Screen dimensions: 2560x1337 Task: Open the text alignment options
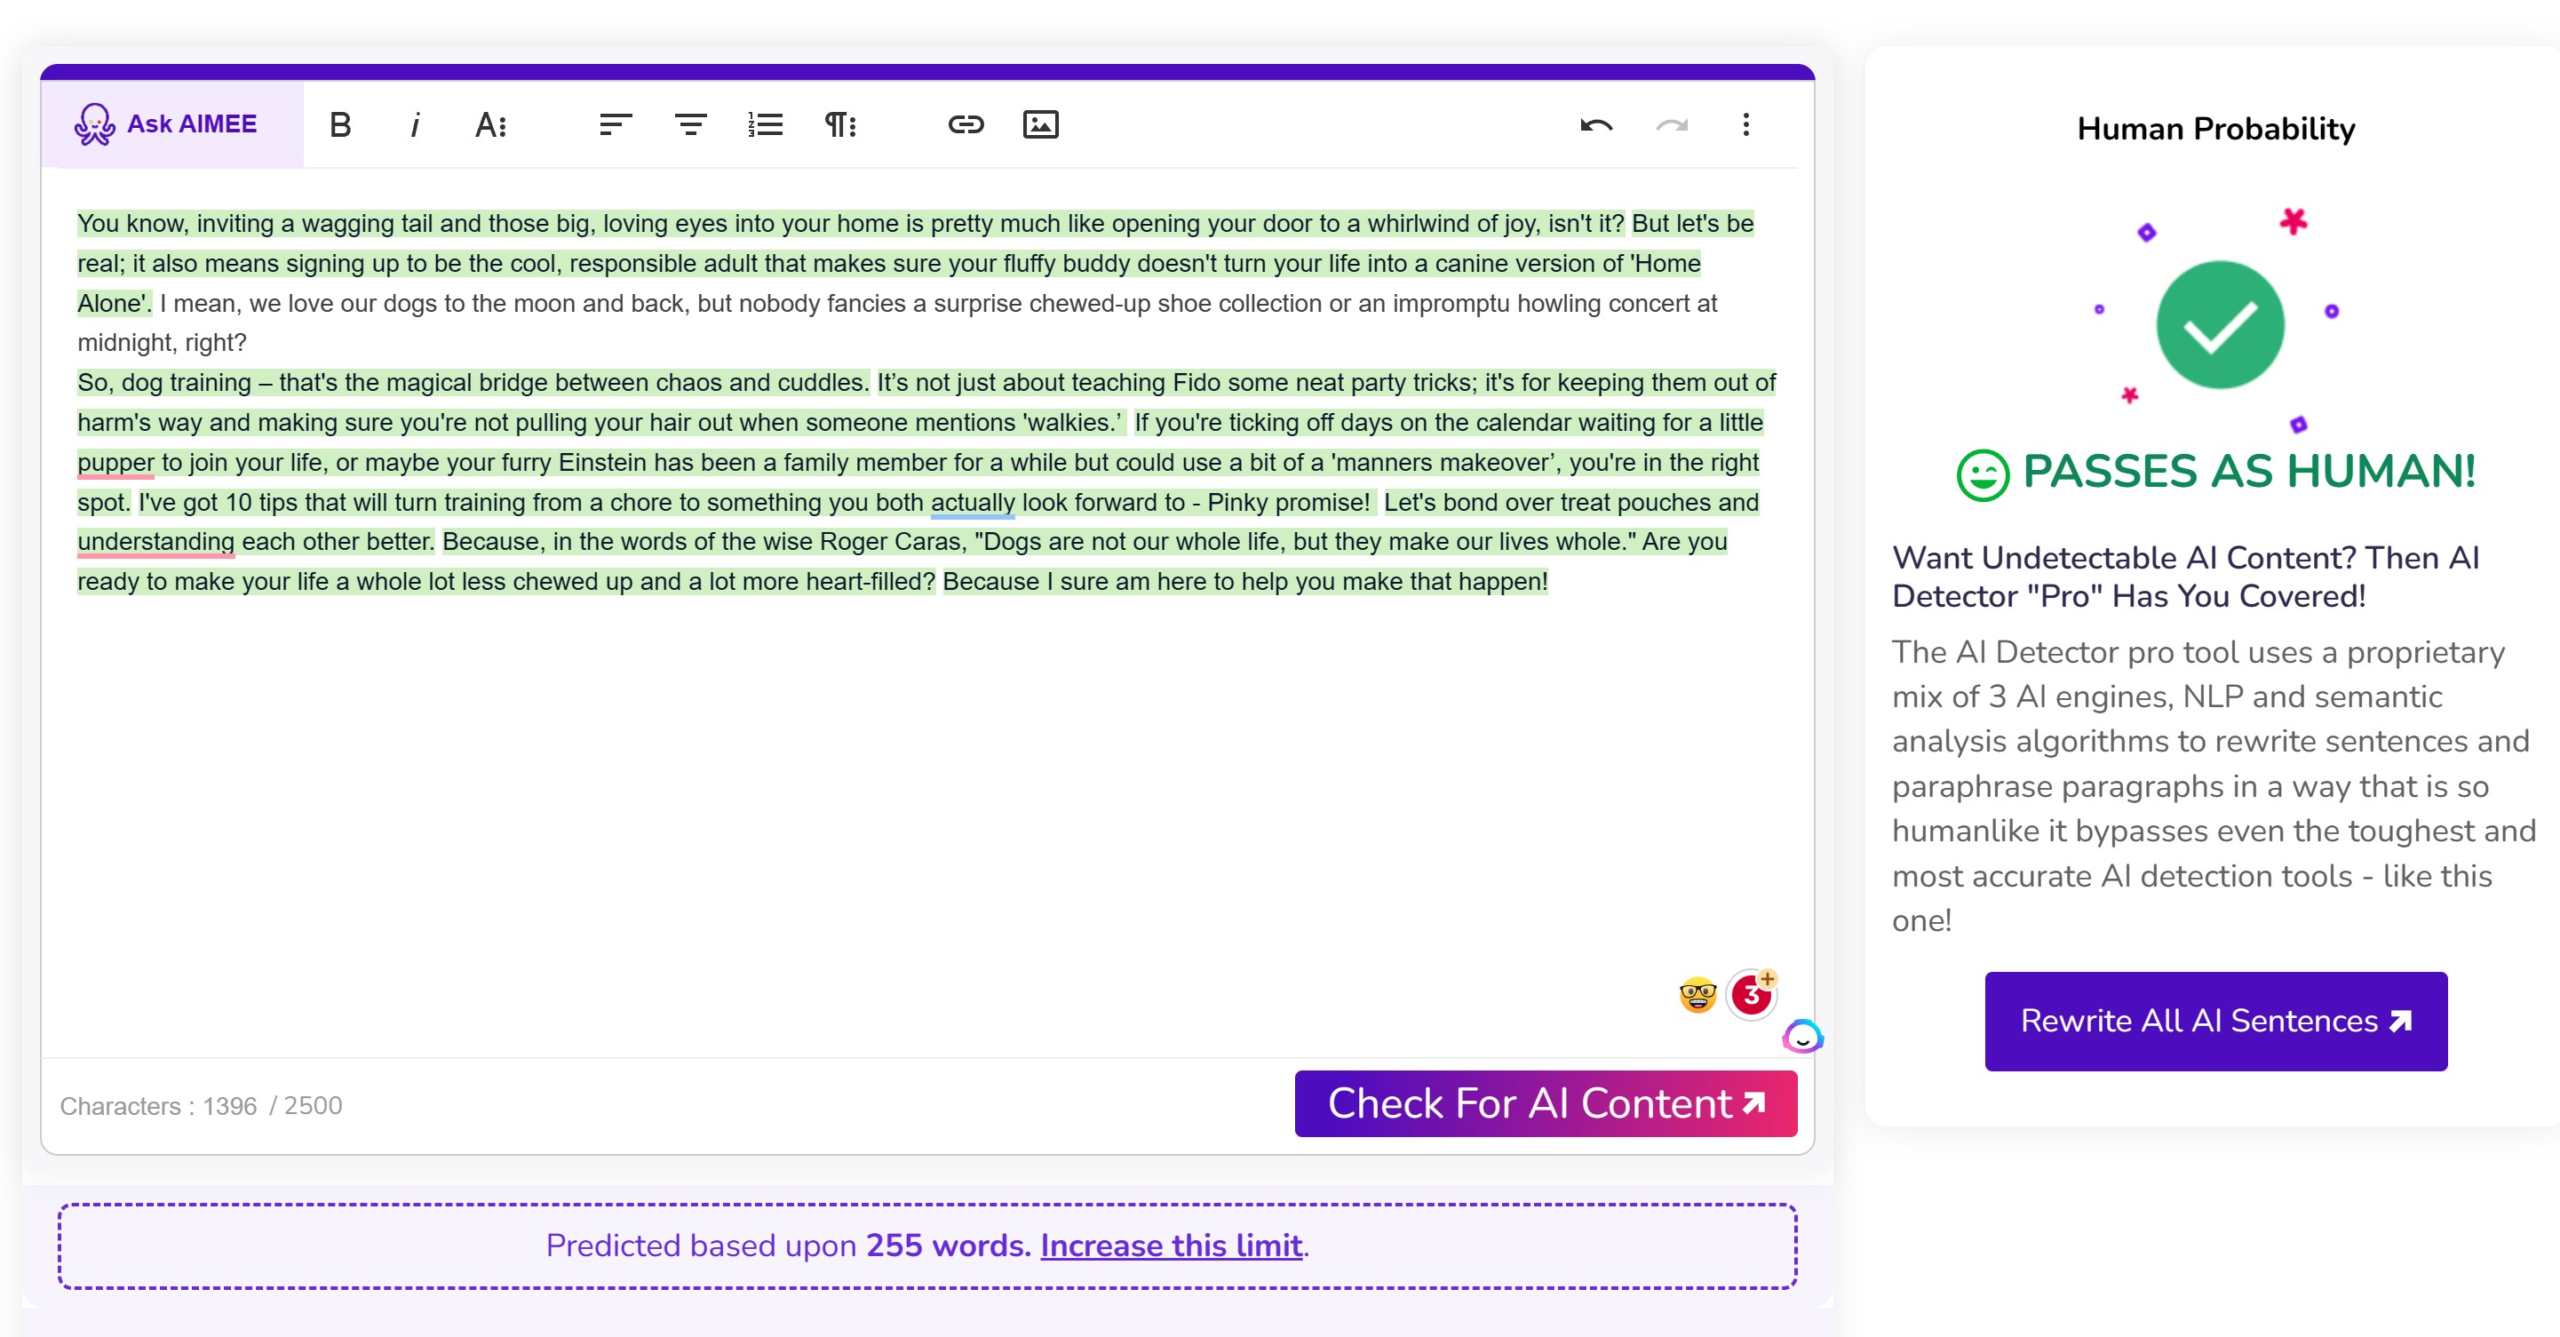tap(615, 125)
